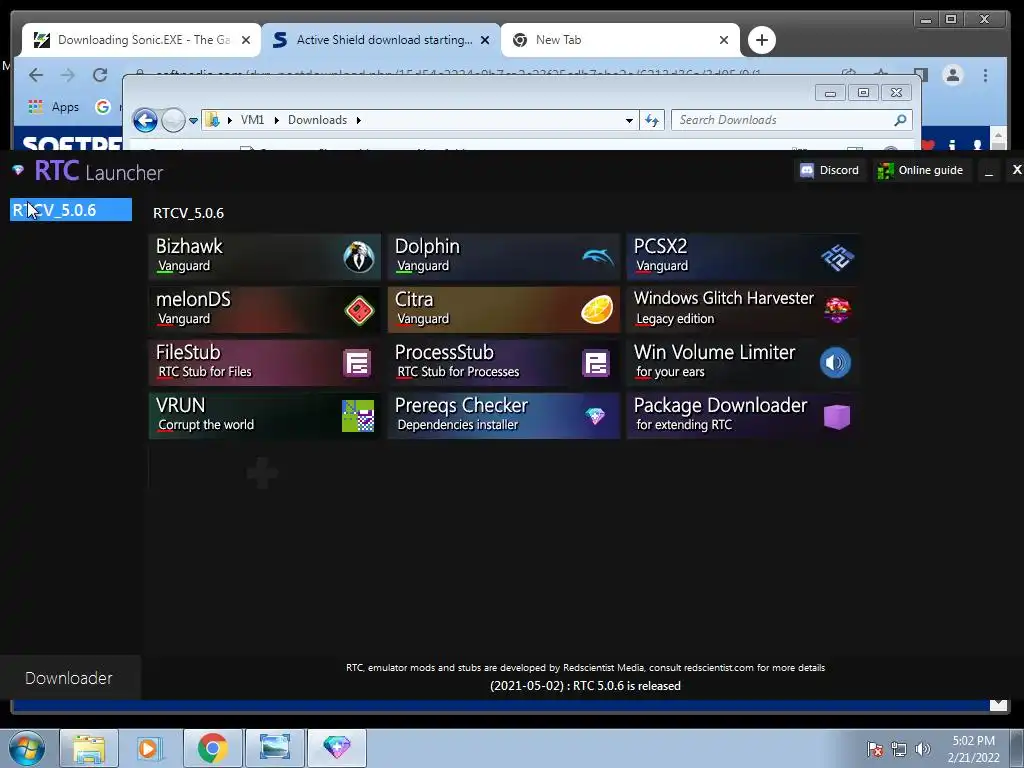
Task: Close the Active Shield download tab
Action: 485,40
